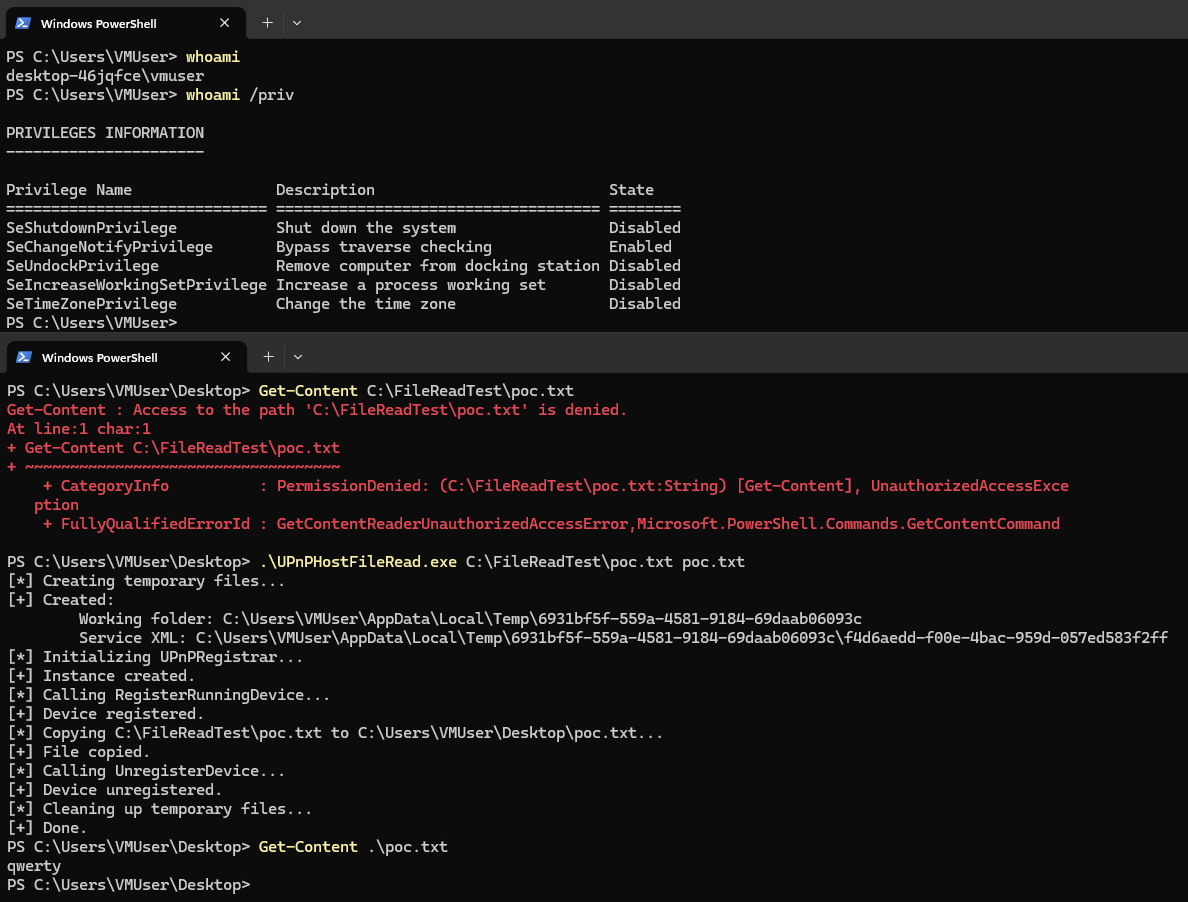1188x902 pixels.
Task: Click 'PRIVILEGES INFORMATION' heading
Action: pos(105,133)
